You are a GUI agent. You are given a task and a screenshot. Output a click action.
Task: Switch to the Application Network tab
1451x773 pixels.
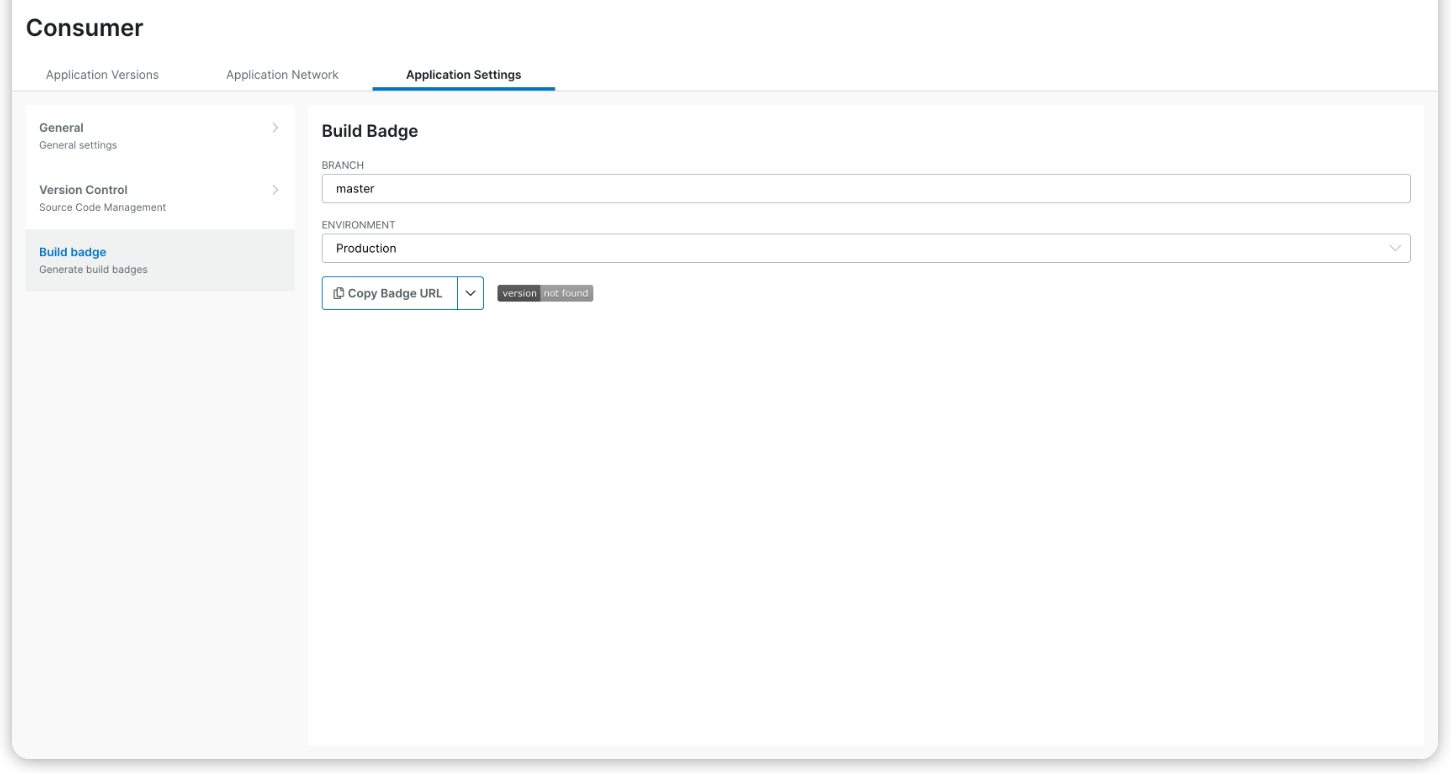pyautogui.click(x=283, y=74)
